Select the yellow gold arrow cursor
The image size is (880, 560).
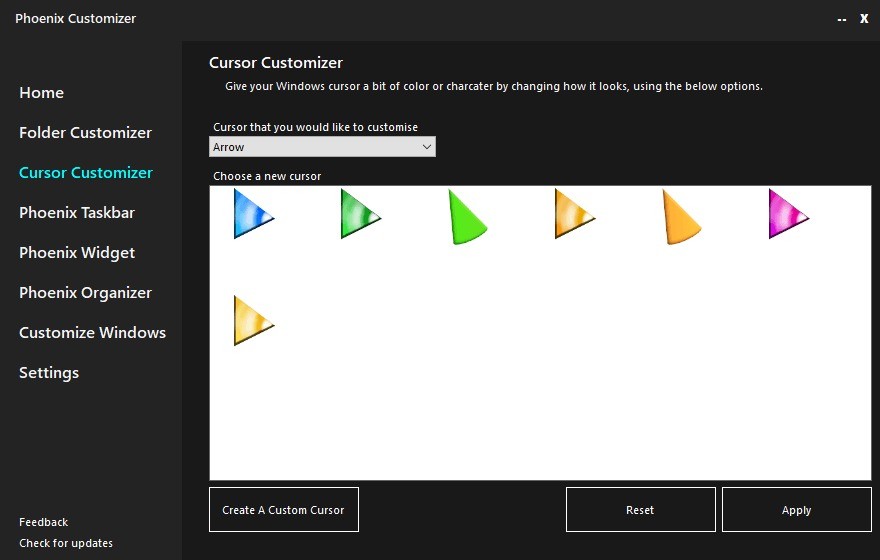[x=254, y=320]
